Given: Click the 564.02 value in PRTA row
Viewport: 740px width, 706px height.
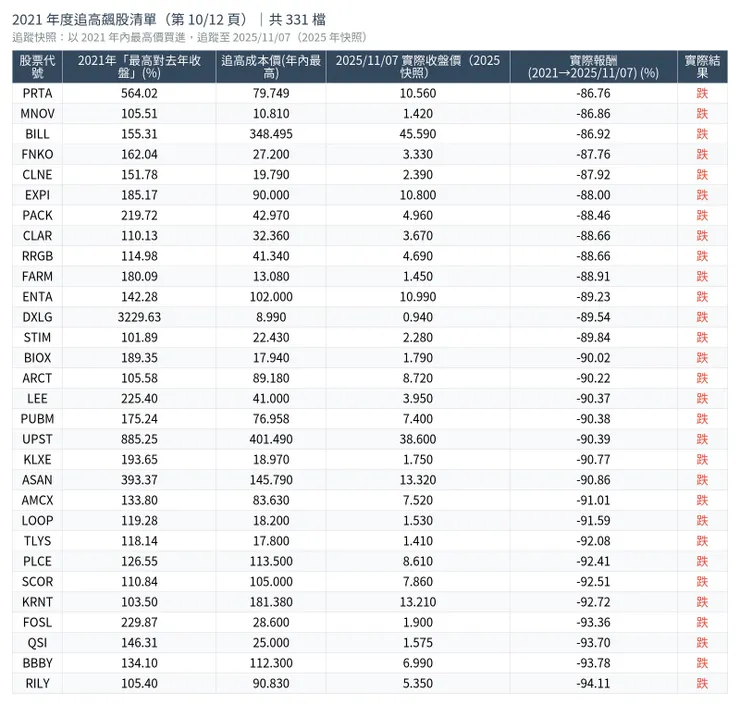Looking at the screenshot, I should pyautogui.click(x=139, y=93).
